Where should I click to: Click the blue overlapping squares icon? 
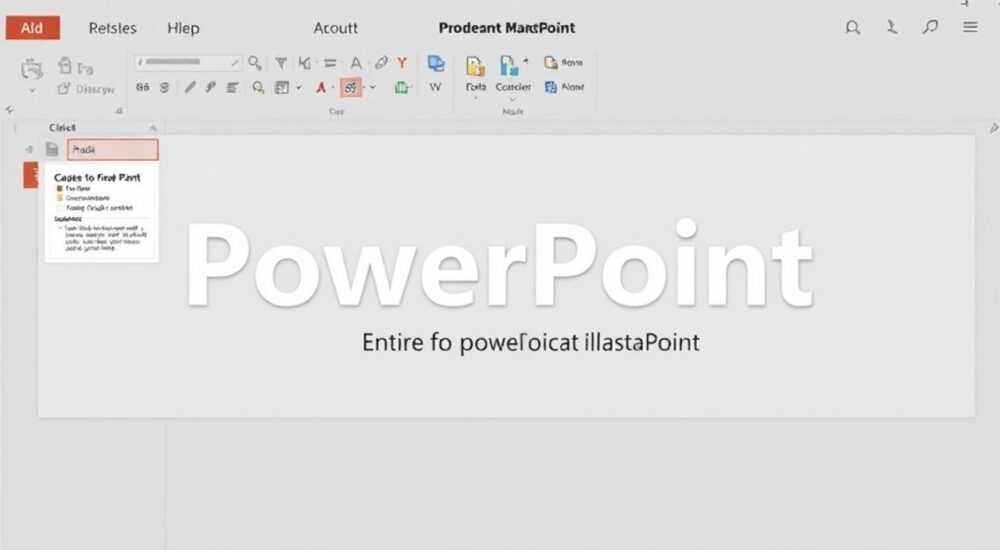pos(436,63)
